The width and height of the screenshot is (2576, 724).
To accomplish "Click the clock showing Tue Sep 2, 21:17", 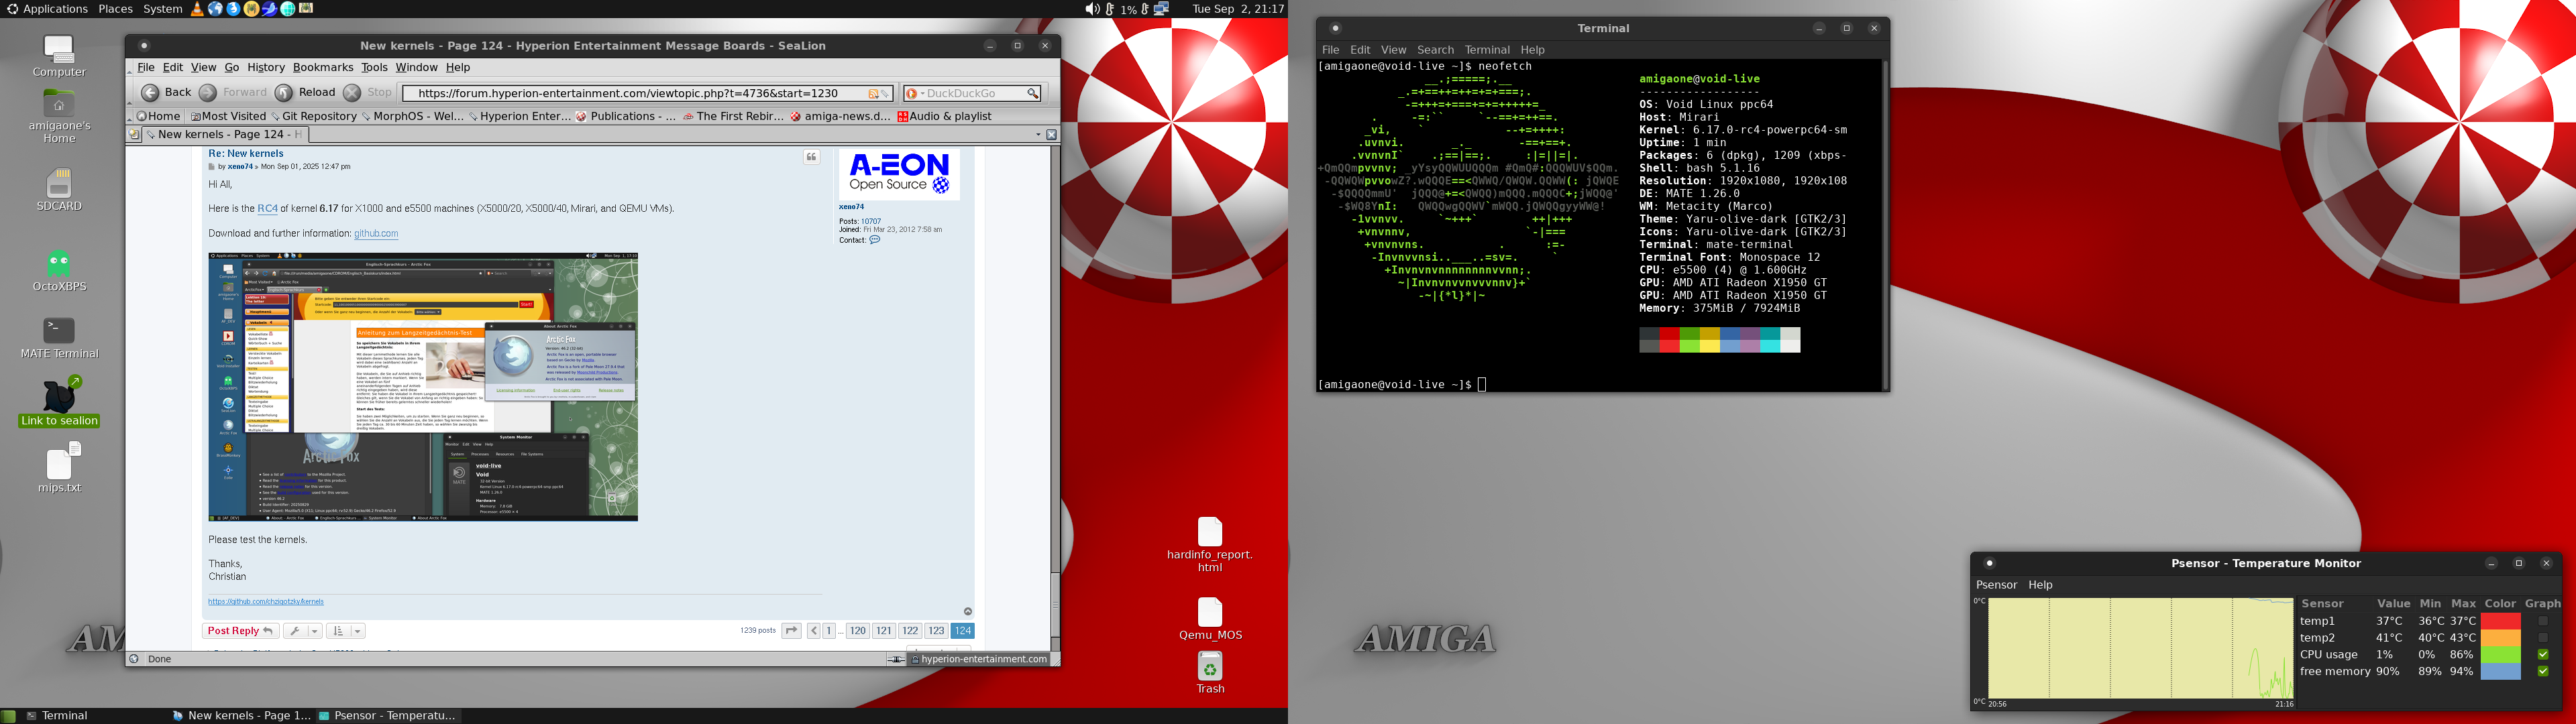I will coord(1238,9).
